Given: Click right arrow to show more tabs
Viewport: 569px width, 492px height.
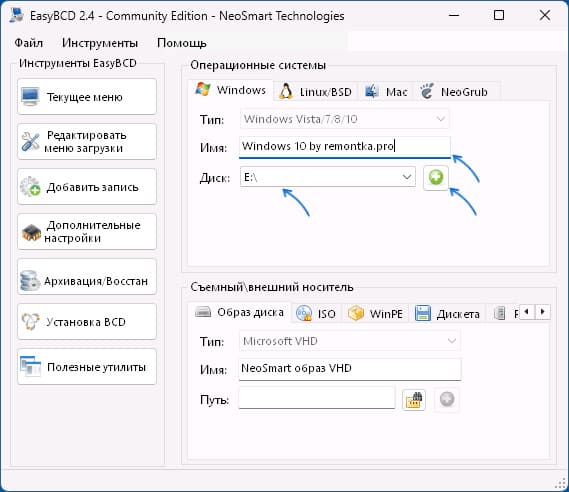Looking at the screenshot, I should pos(543,312).
